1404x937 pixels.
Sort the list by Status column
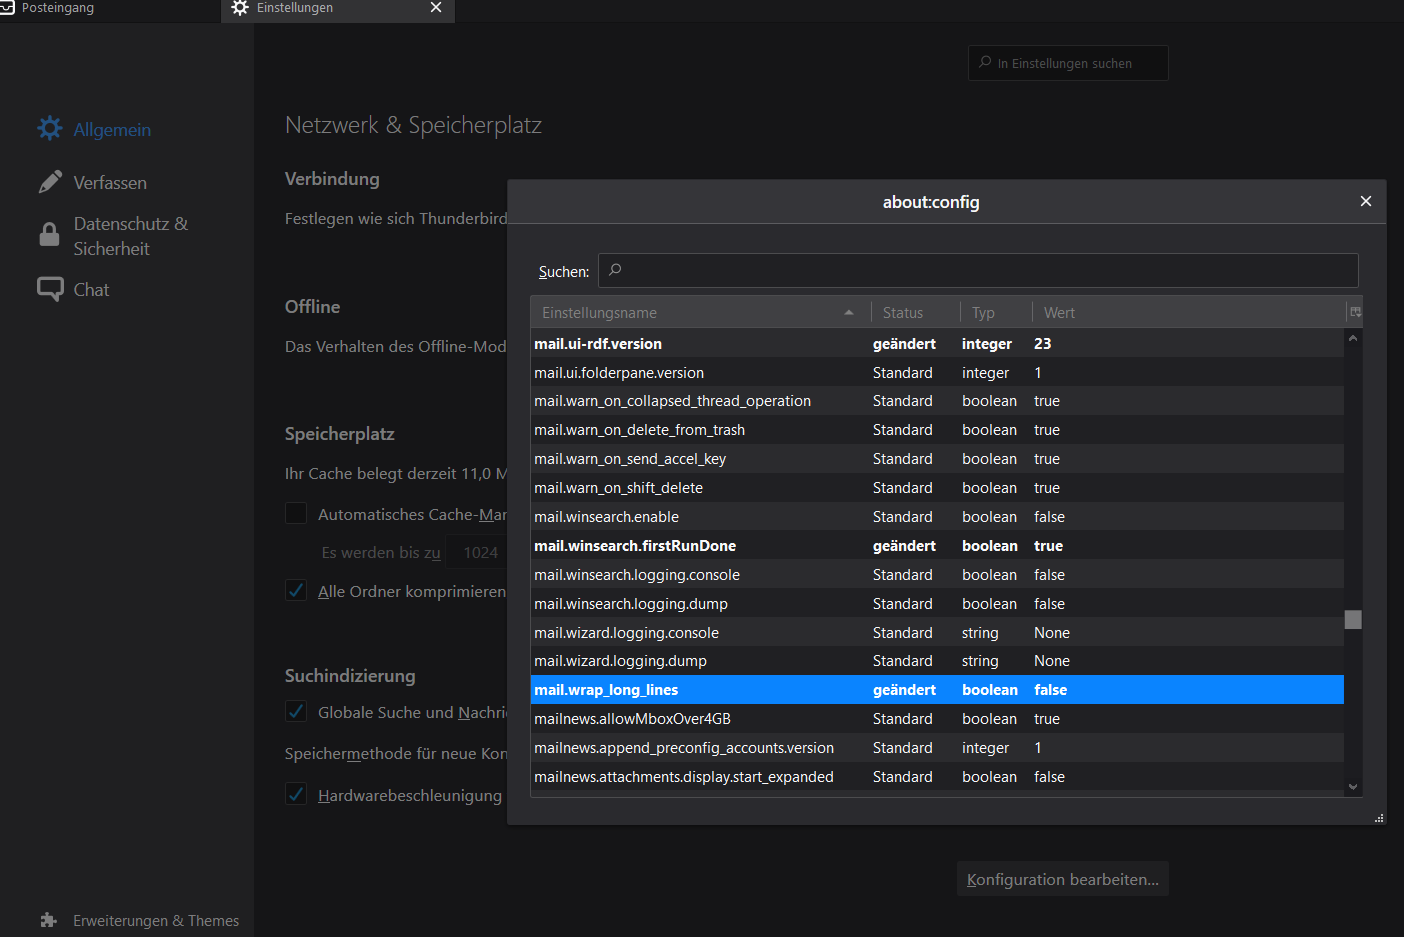coord(903,312)
